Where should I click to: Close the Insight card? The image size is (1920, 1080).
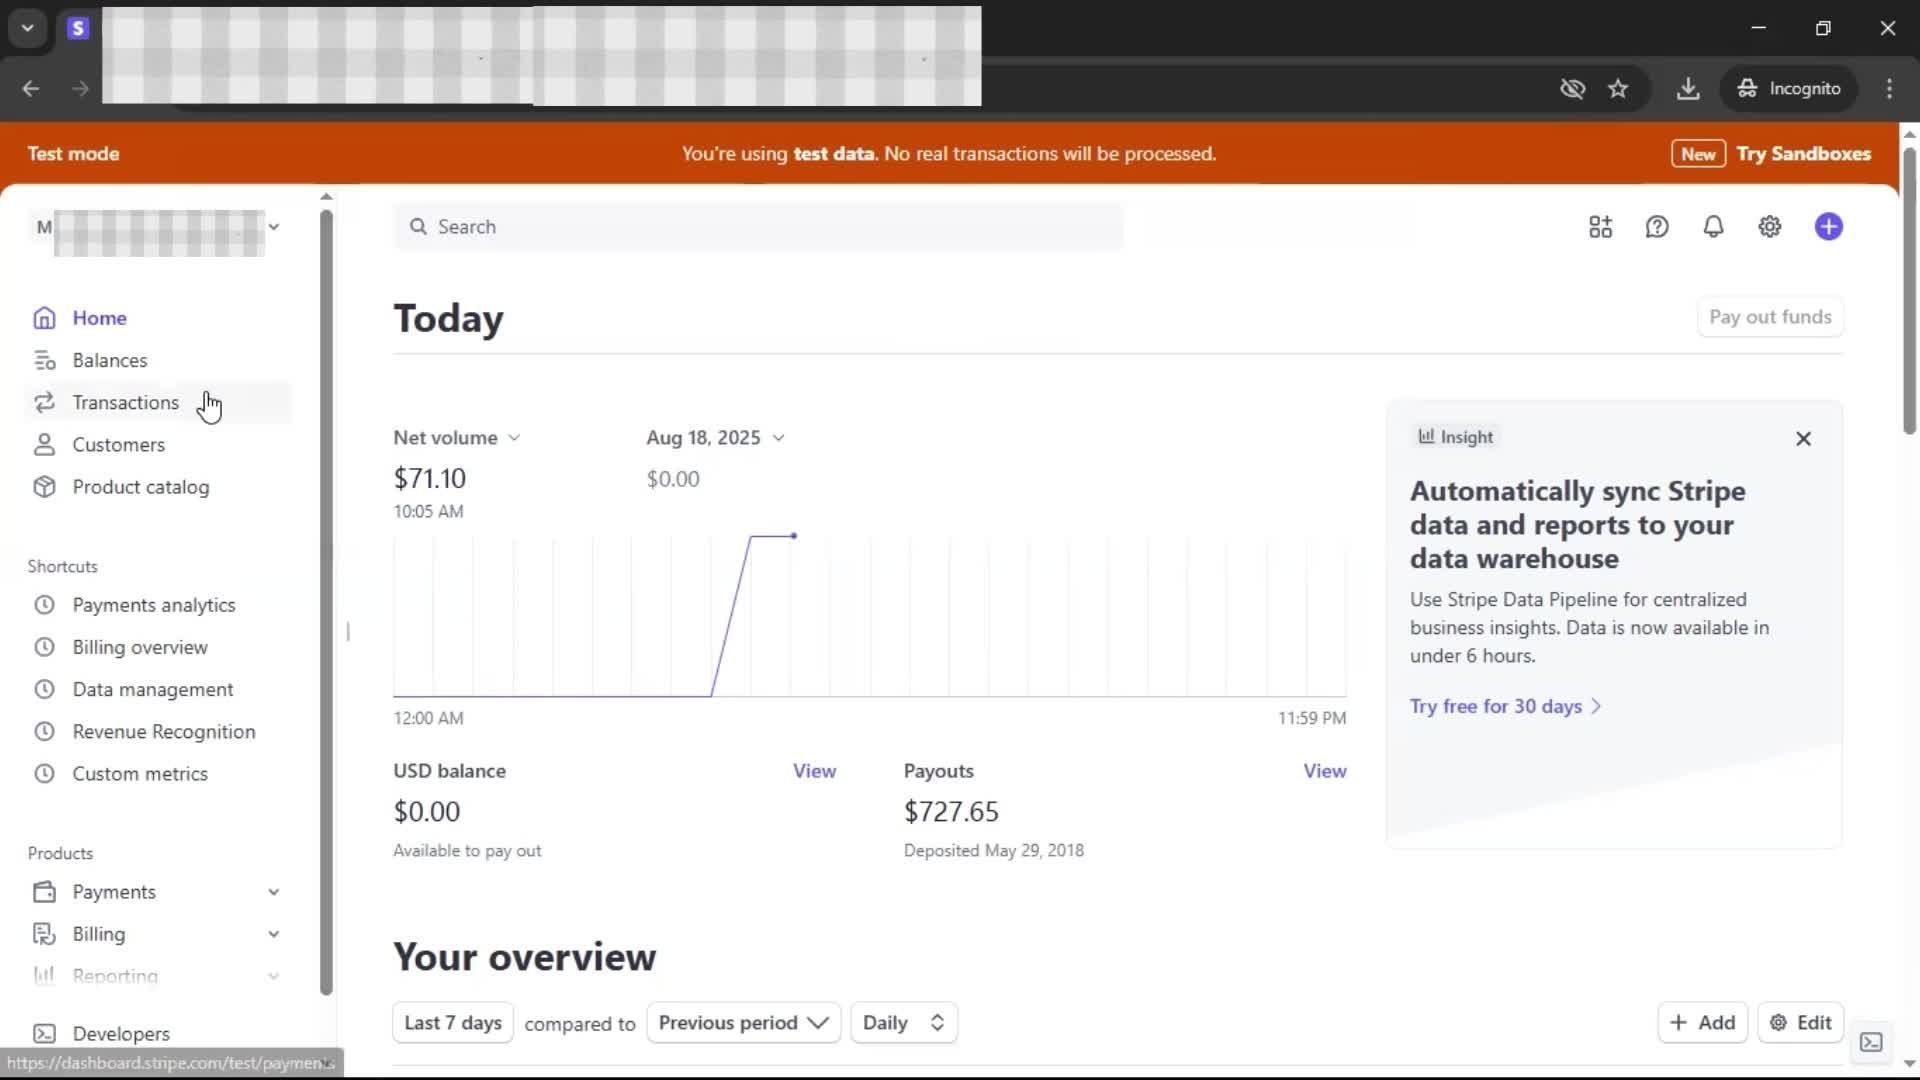[x=1803, y=439]
